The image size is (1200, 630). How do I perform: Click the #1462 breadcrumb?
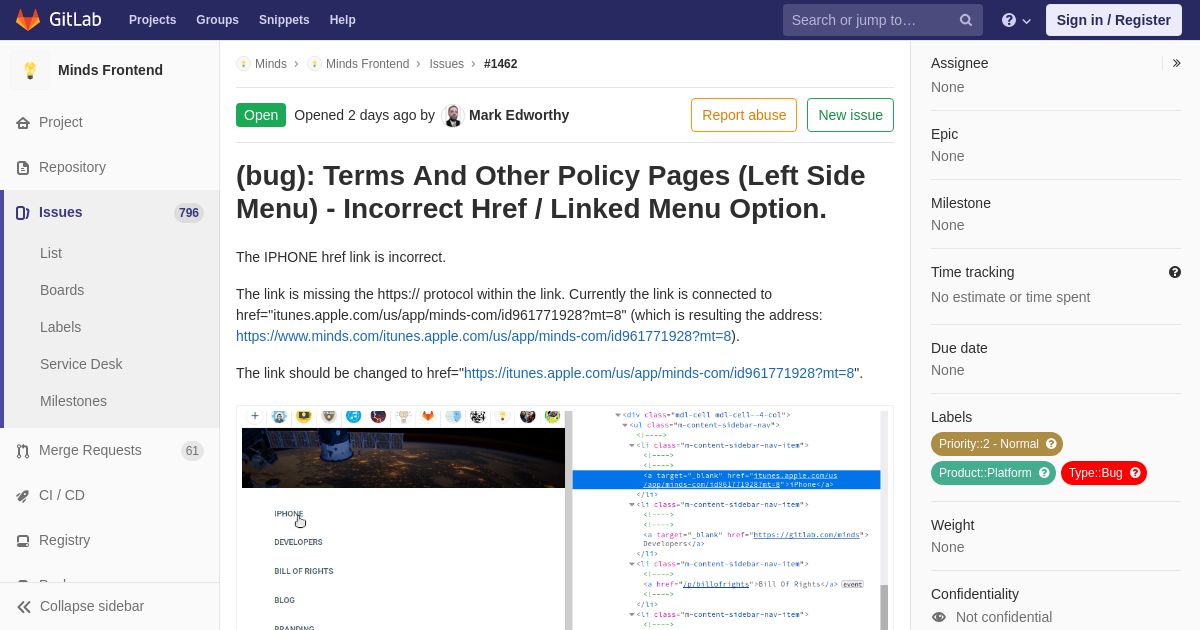[500, 64]
